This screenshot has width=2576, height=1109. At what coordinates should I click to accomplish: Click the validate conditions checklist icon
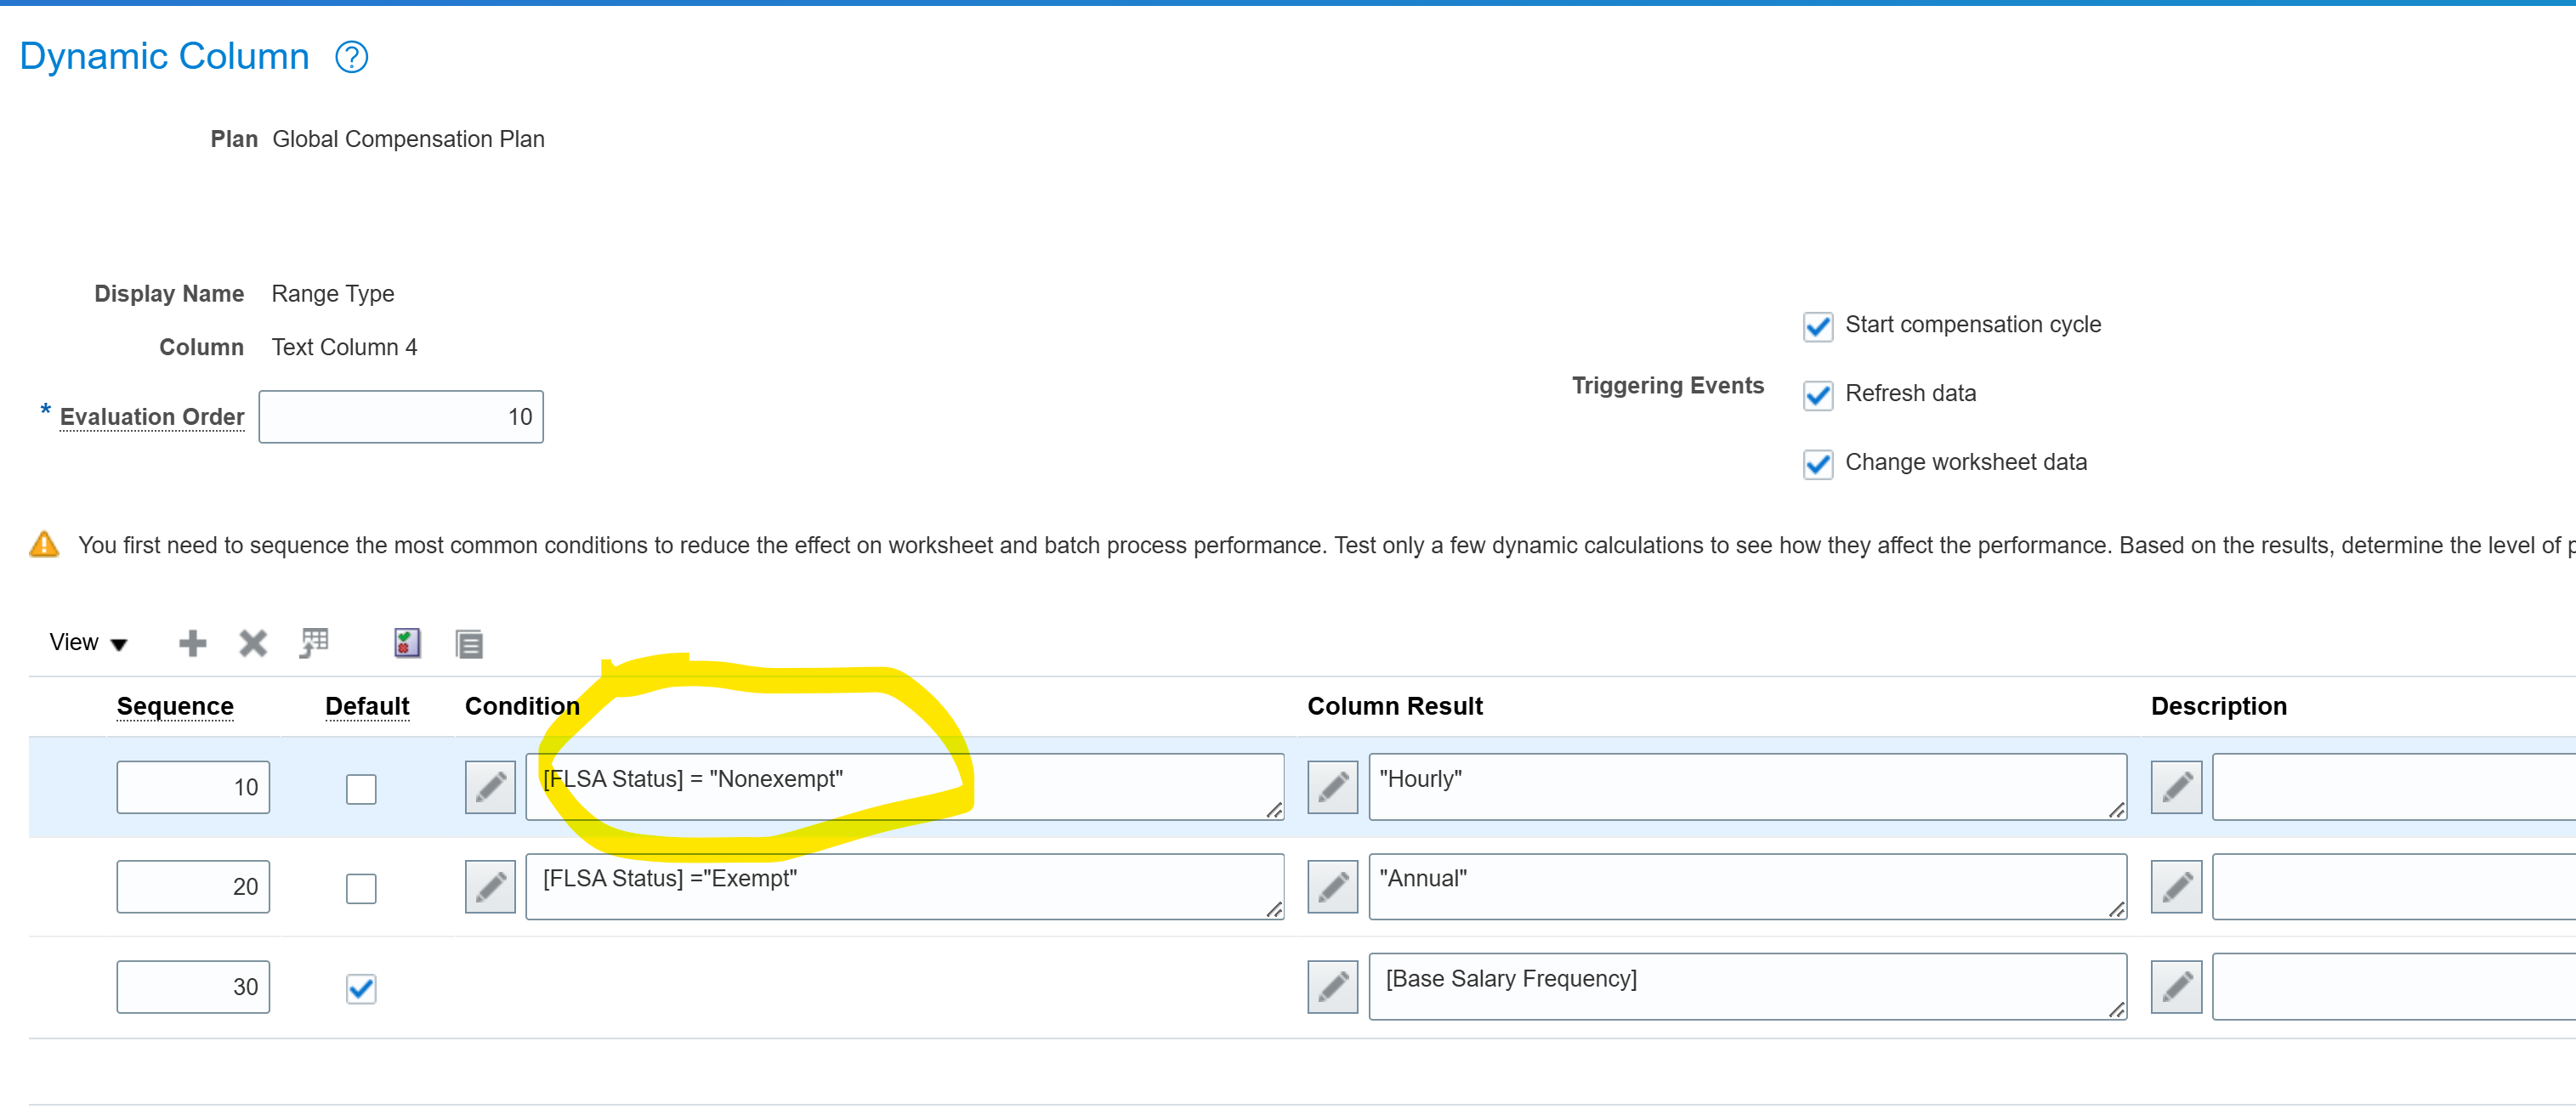pos(407,642)
